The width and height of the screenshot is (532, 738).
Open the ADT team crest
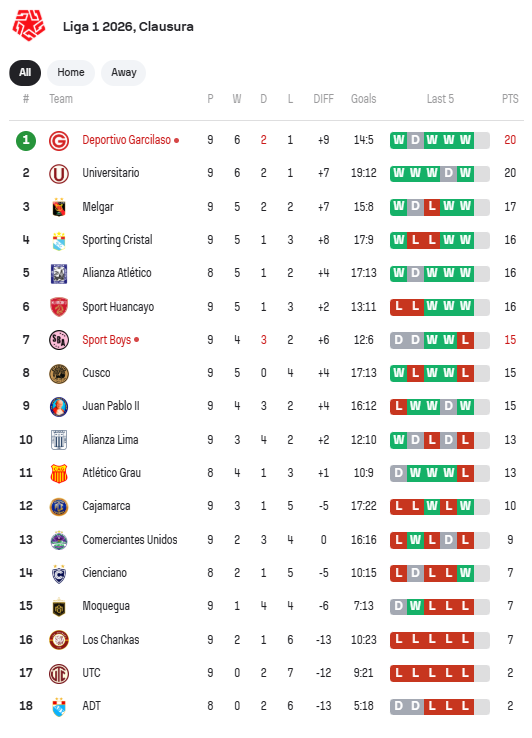(x=59, y=706)
